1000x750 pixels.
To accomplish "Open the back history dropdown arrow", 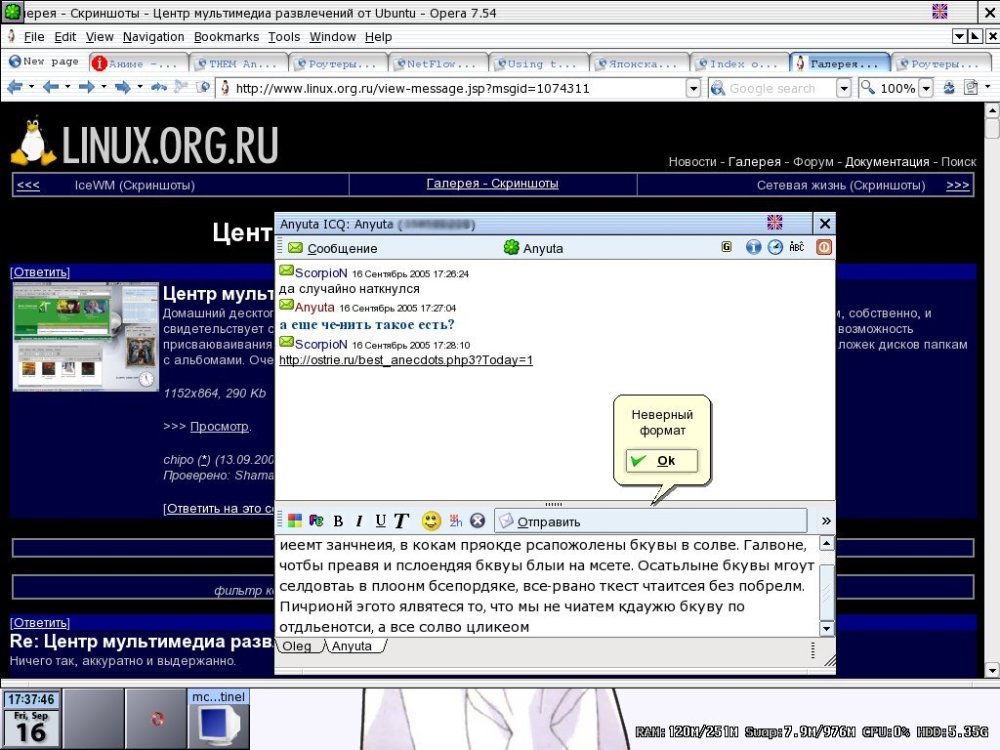I will 31,87.
